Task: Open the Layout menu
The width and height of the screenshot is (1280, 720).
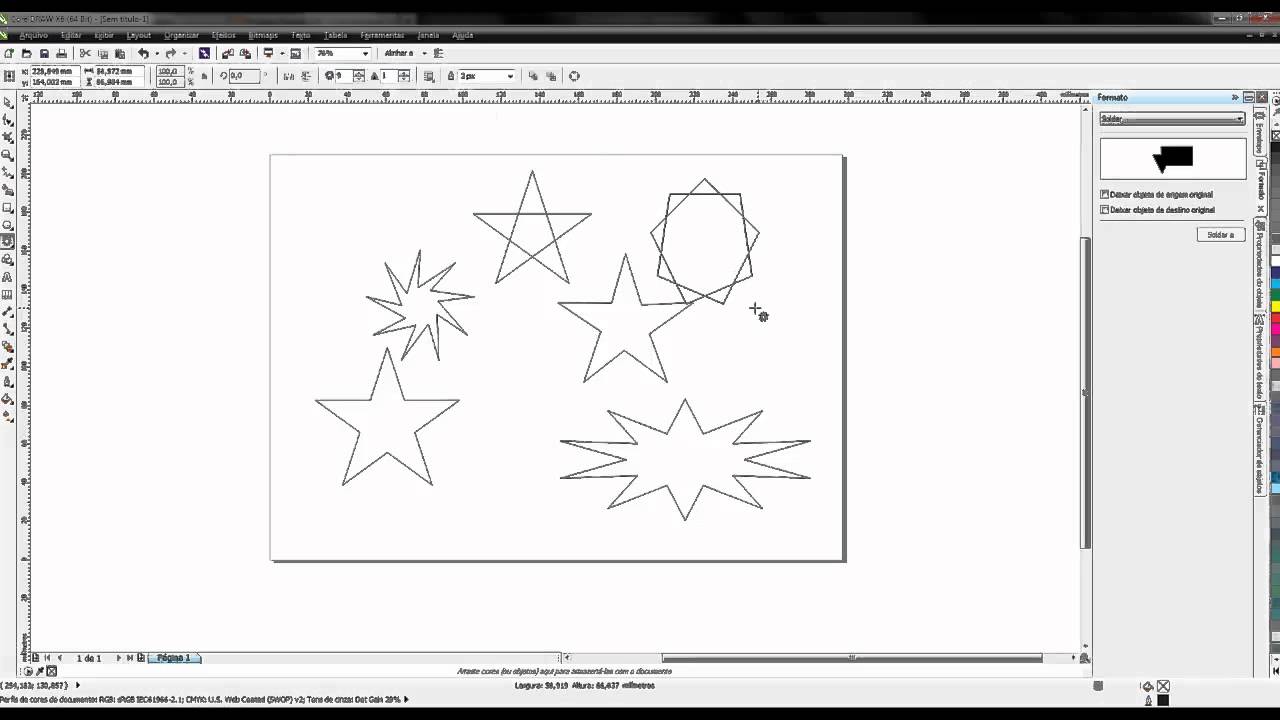Action: [139, 35]
